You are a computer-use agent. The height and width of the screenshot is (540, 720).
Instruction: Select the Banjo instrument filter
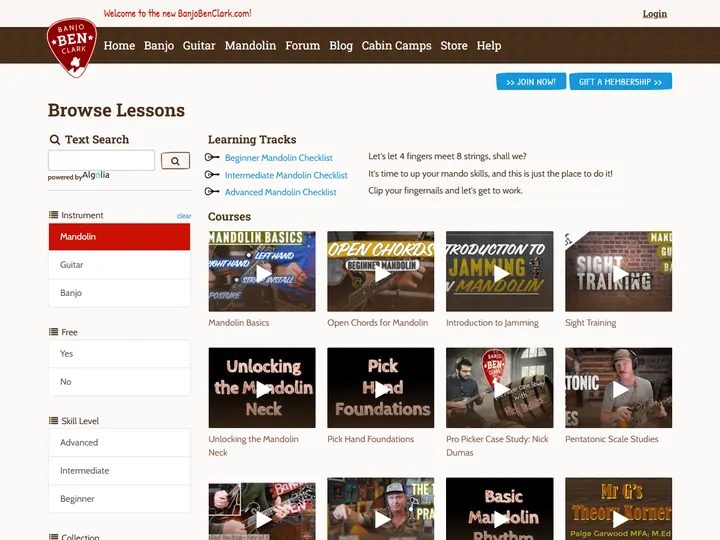[x=119, y=293]
